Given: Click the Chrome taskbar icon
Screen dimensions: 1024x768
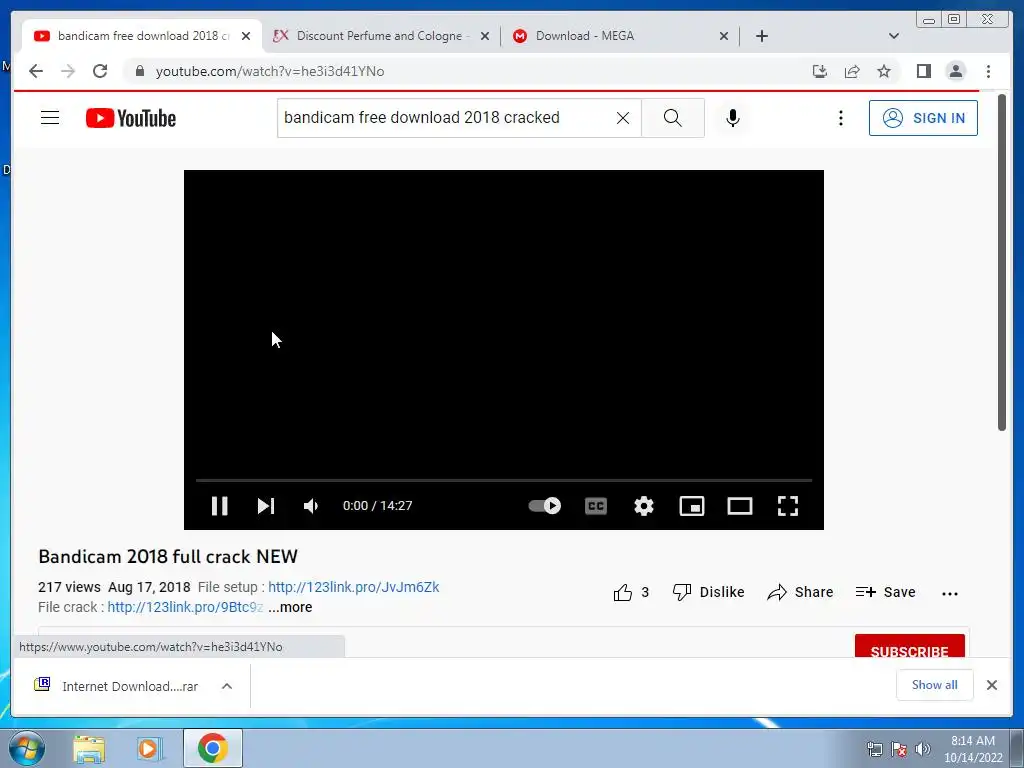Looking at the screenshot, I should [x=212, y=748].
